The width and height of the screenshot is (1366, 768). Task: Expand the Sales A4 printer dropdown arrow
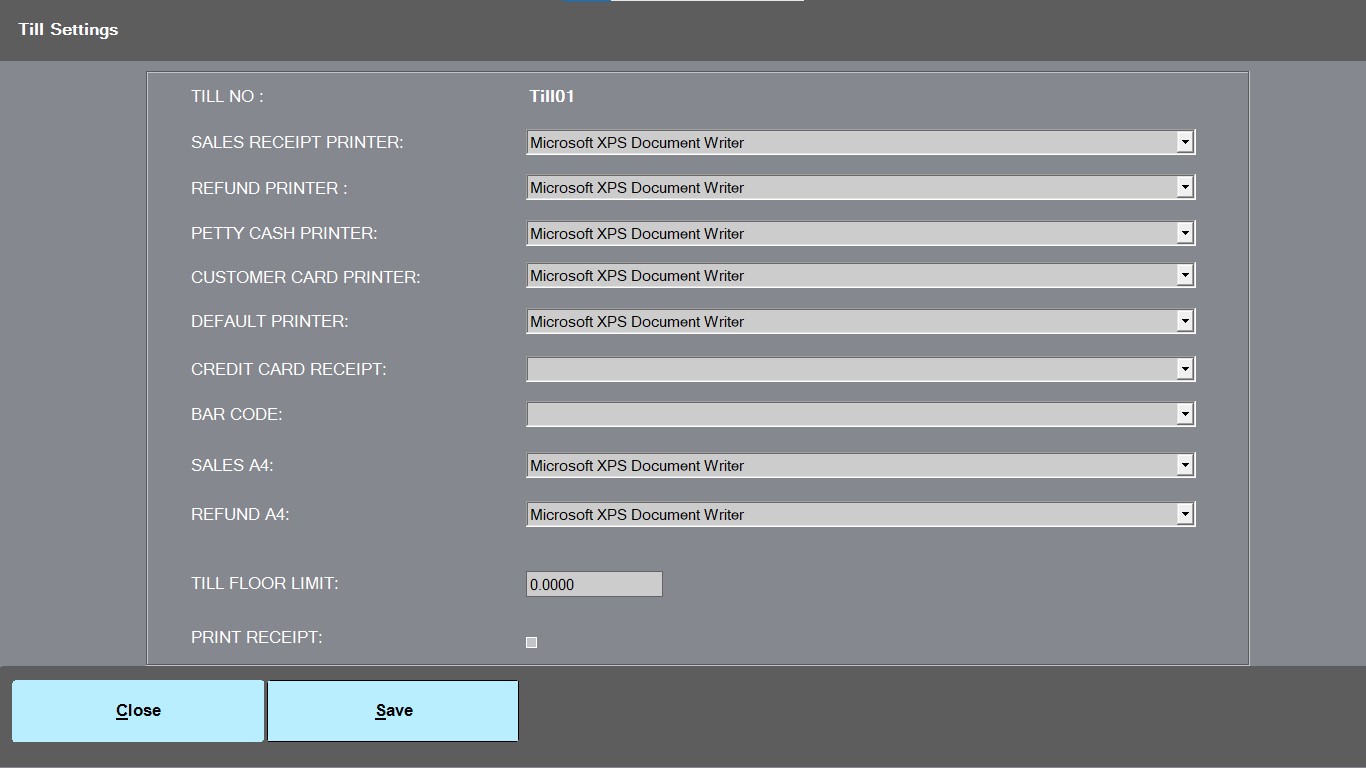[x=1184, y=465]
